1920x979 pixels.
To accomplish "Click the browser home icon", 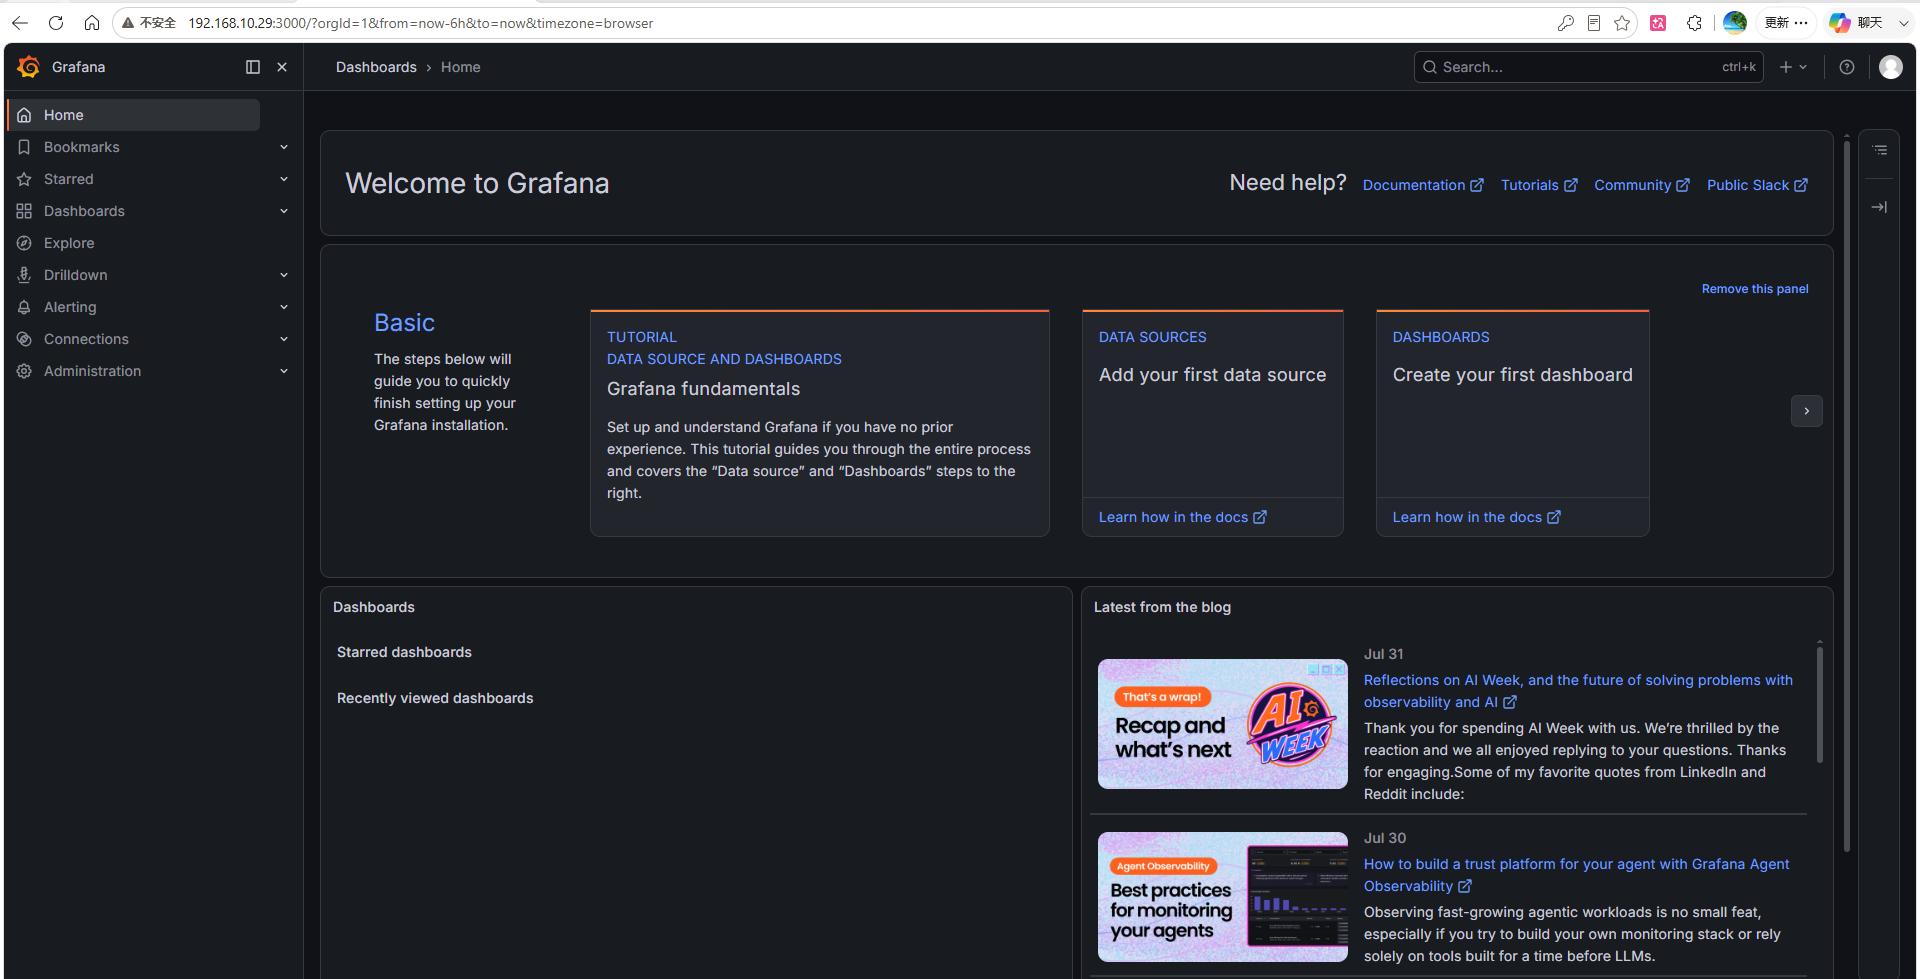I will [x=92, y=23].
